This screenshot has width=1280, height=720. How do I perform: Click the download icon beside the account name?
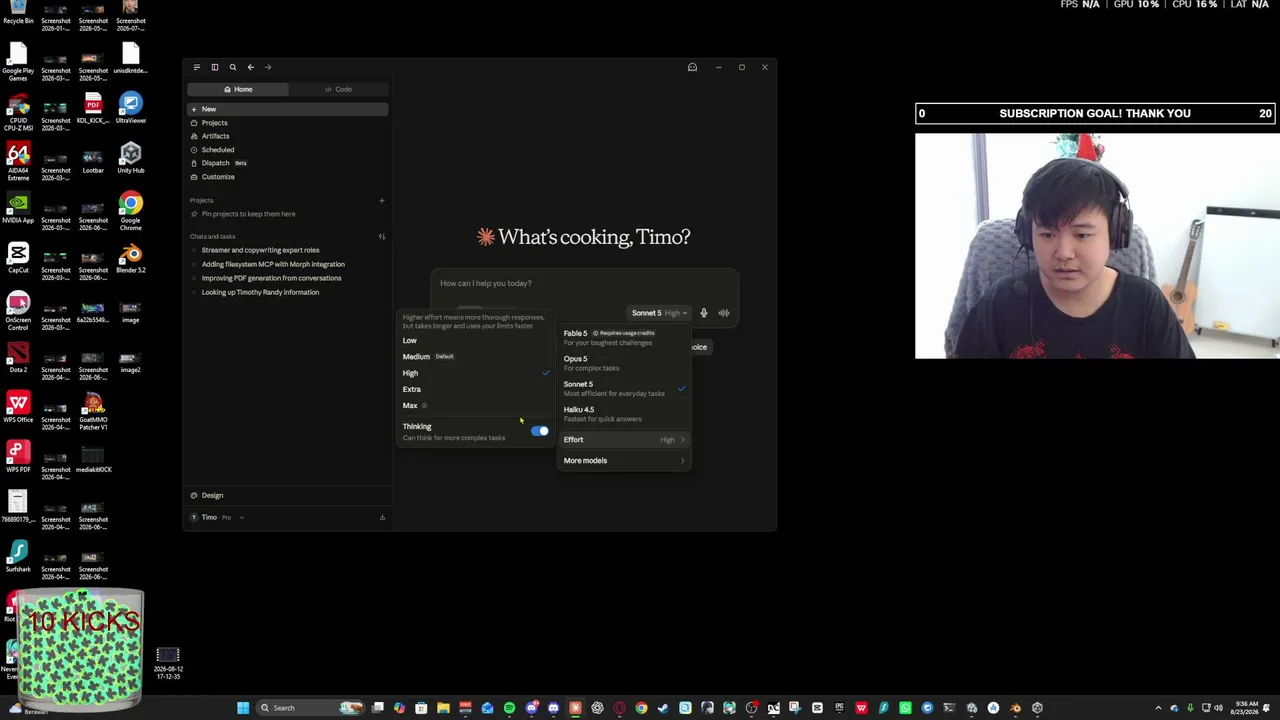pos(382,517)
